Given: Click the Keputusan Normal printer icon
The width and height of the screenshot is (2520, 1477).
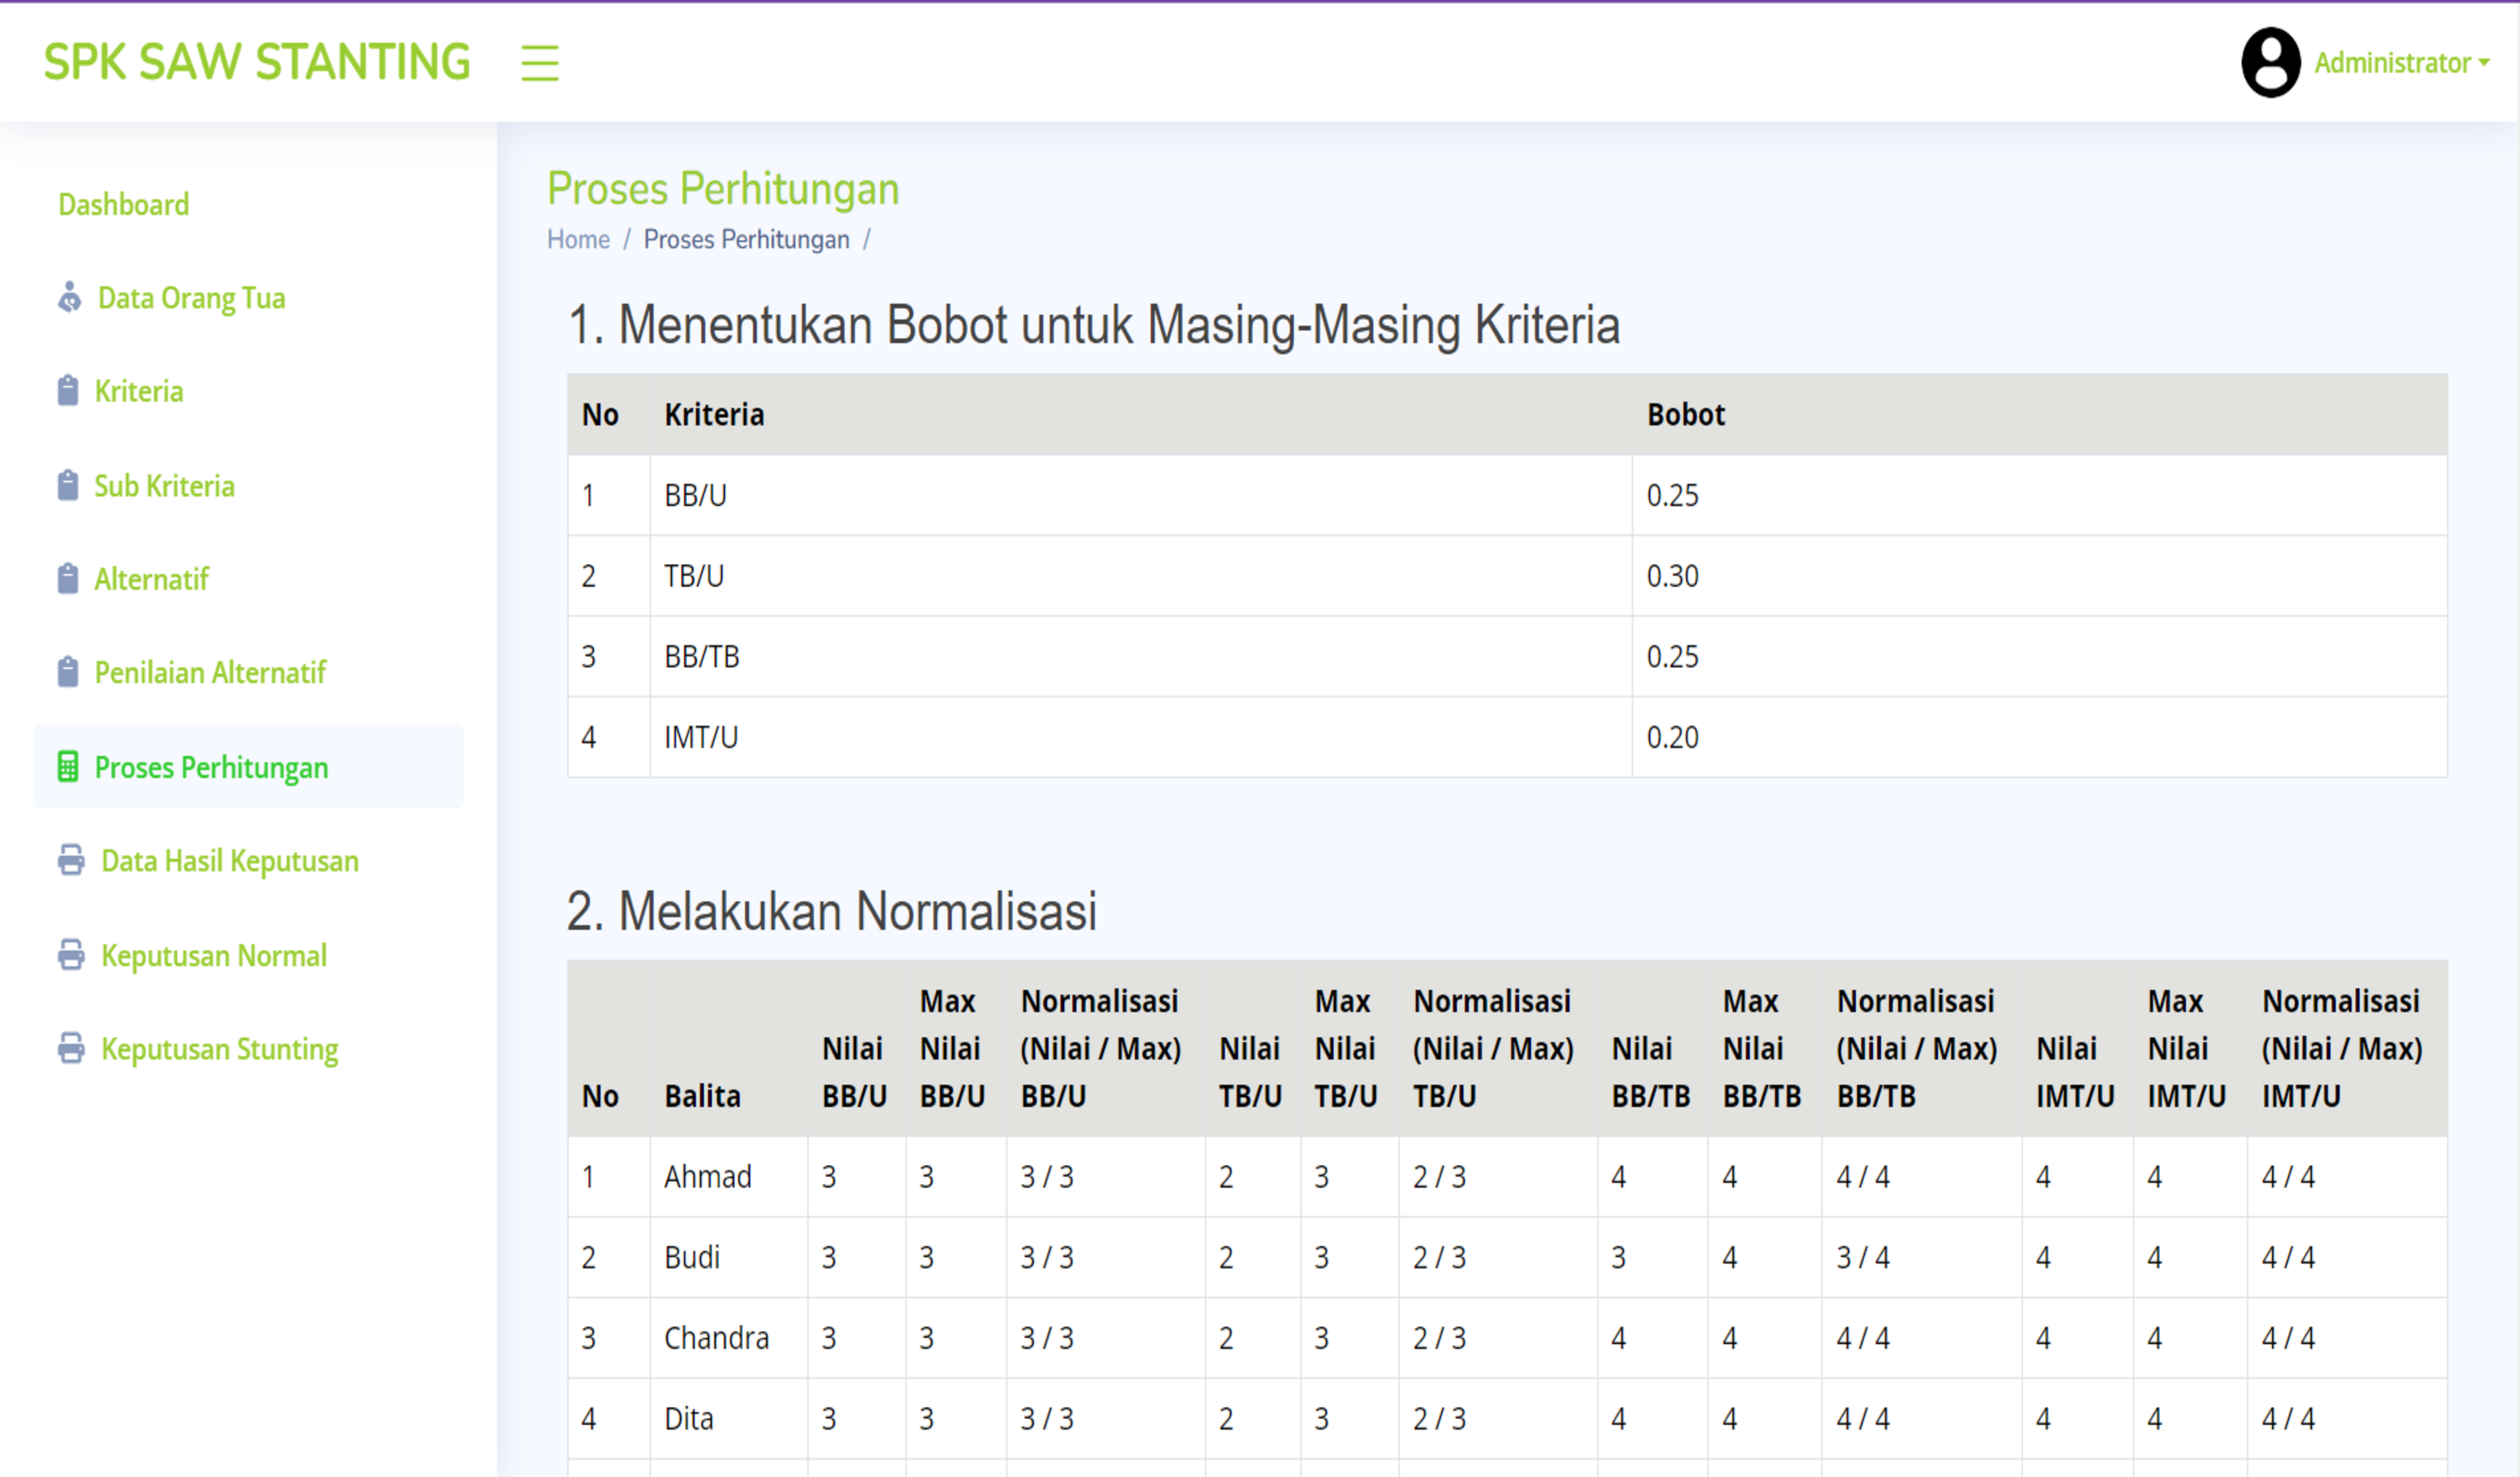Looking at the screenshot, I should coord(71,956).
